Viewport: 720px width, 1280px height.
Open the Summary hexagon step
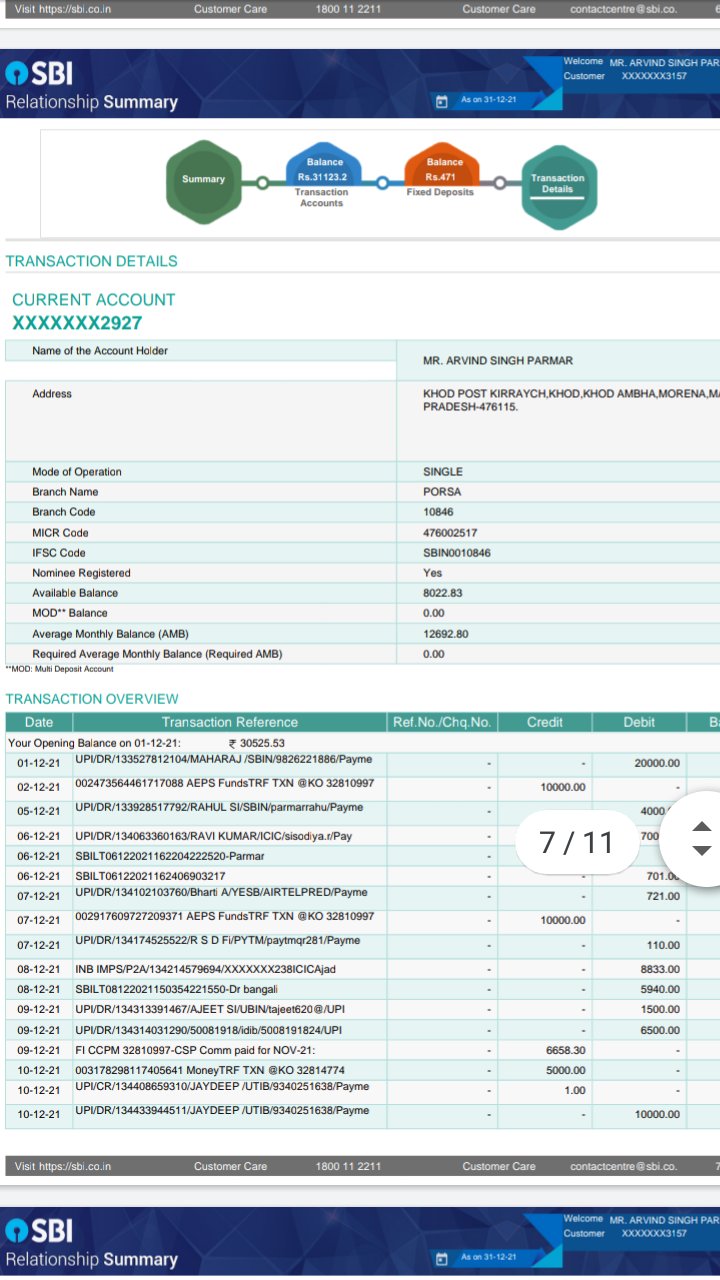click(x=204, y=180)
